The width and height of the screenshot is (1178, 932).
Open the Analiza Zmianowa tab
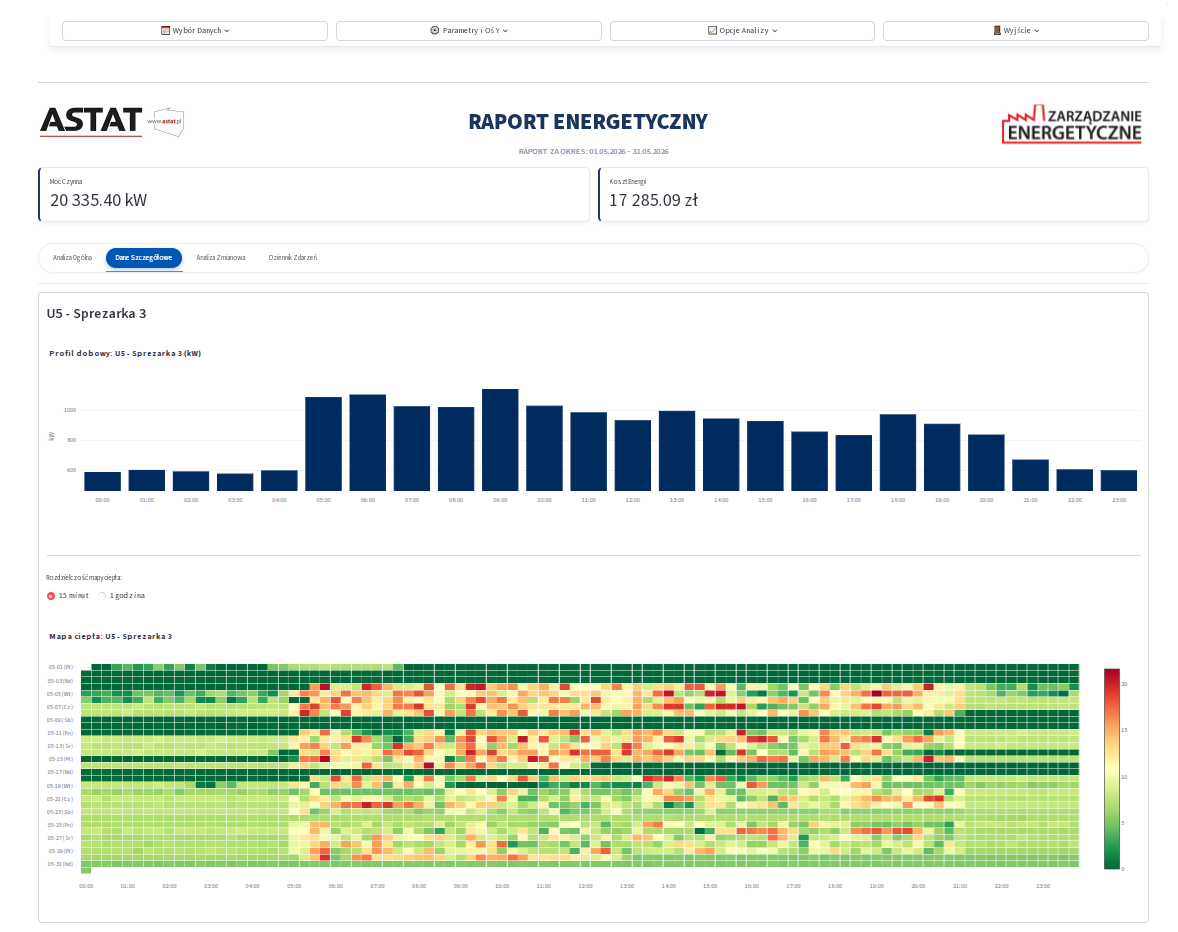click(221, 258)
